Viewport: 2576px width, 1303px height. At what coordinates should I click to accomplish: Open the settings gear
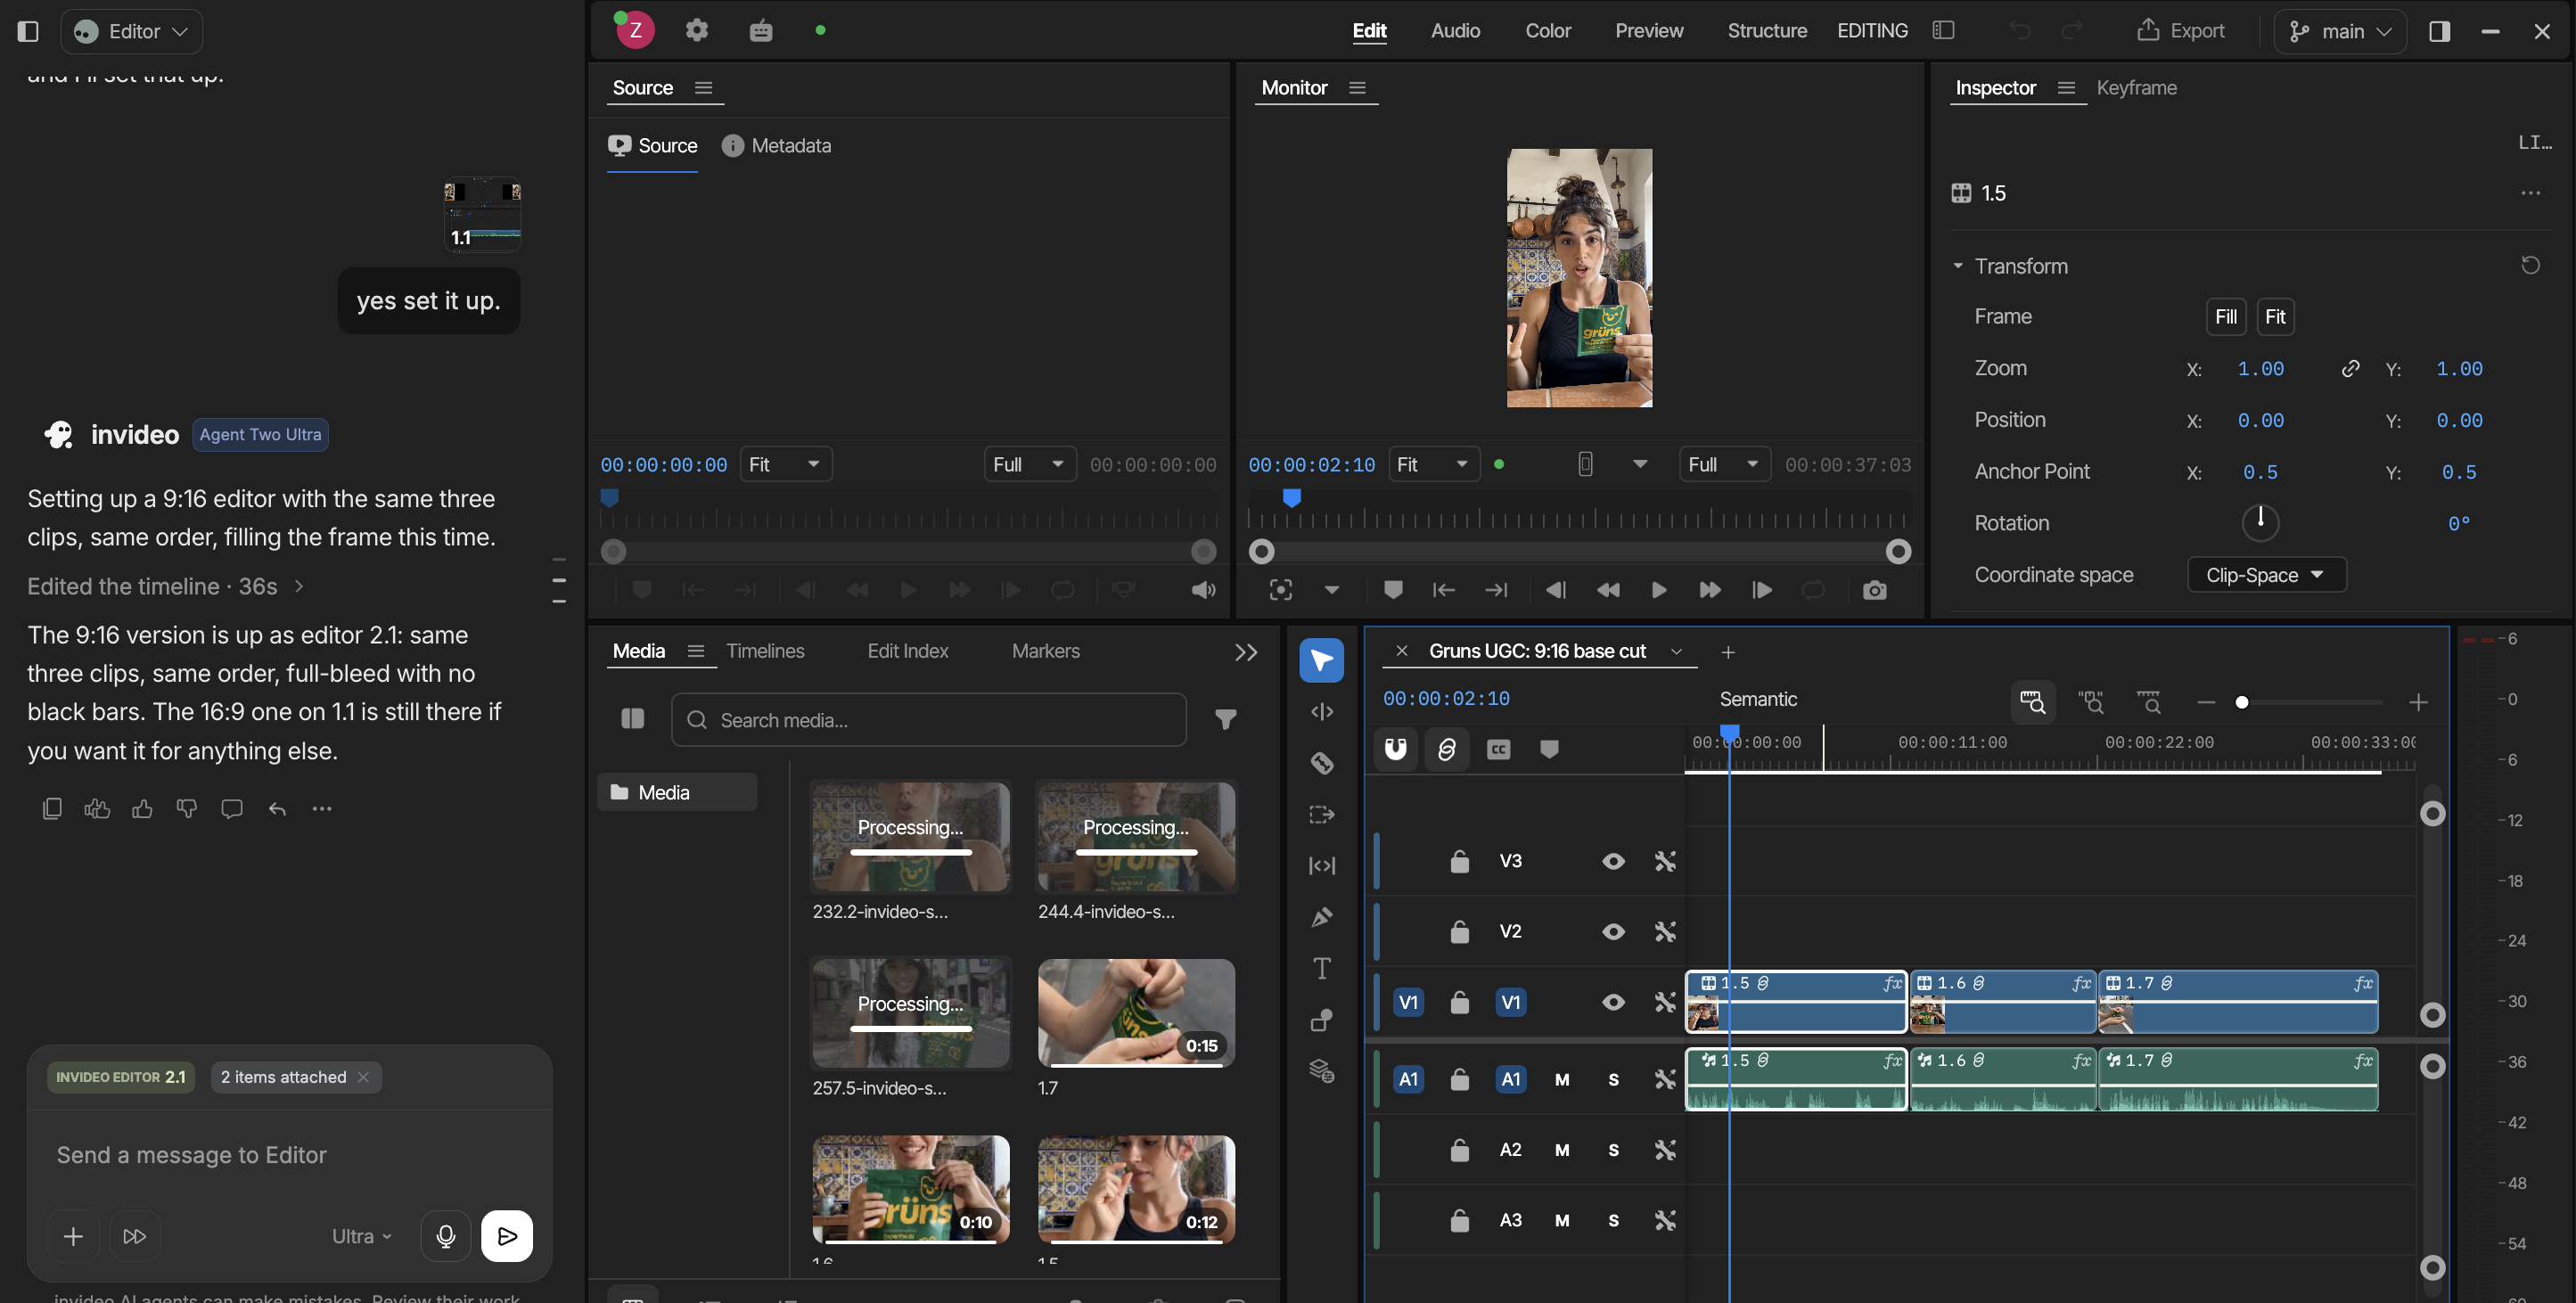697,30
